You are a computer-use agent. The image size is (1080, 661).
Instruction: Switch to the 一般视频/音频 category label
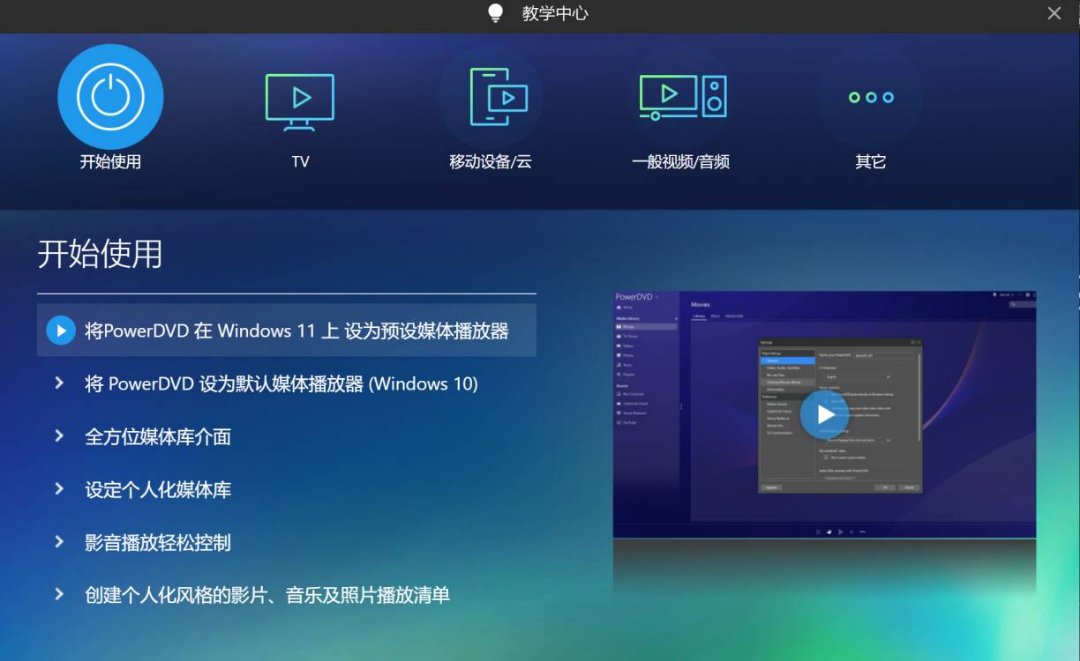point(681,162)
